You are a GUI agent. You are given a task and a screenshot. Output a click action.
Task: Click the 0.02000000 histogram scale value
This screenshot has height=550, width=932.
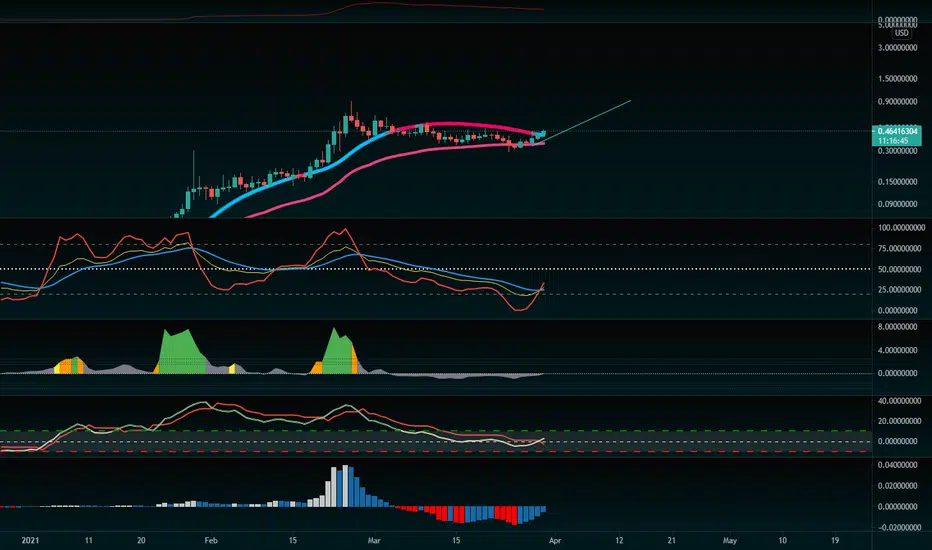point(898,486)
